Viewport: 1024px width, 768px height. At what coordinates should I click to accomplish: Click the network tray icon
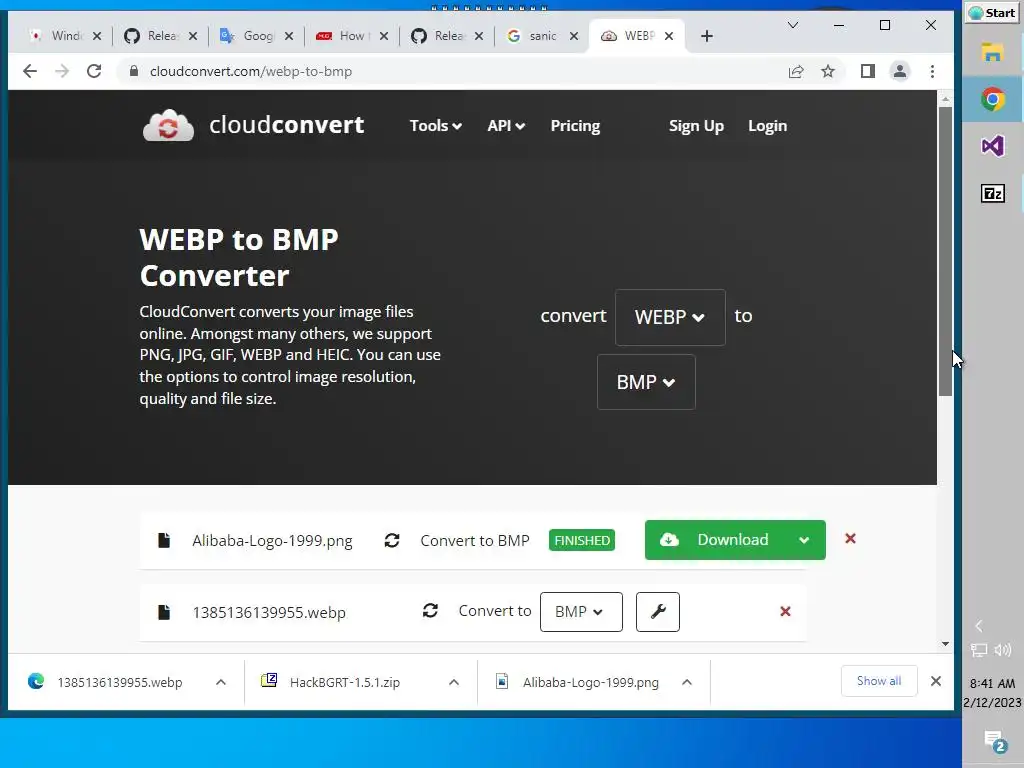click(x=979, y=650)
